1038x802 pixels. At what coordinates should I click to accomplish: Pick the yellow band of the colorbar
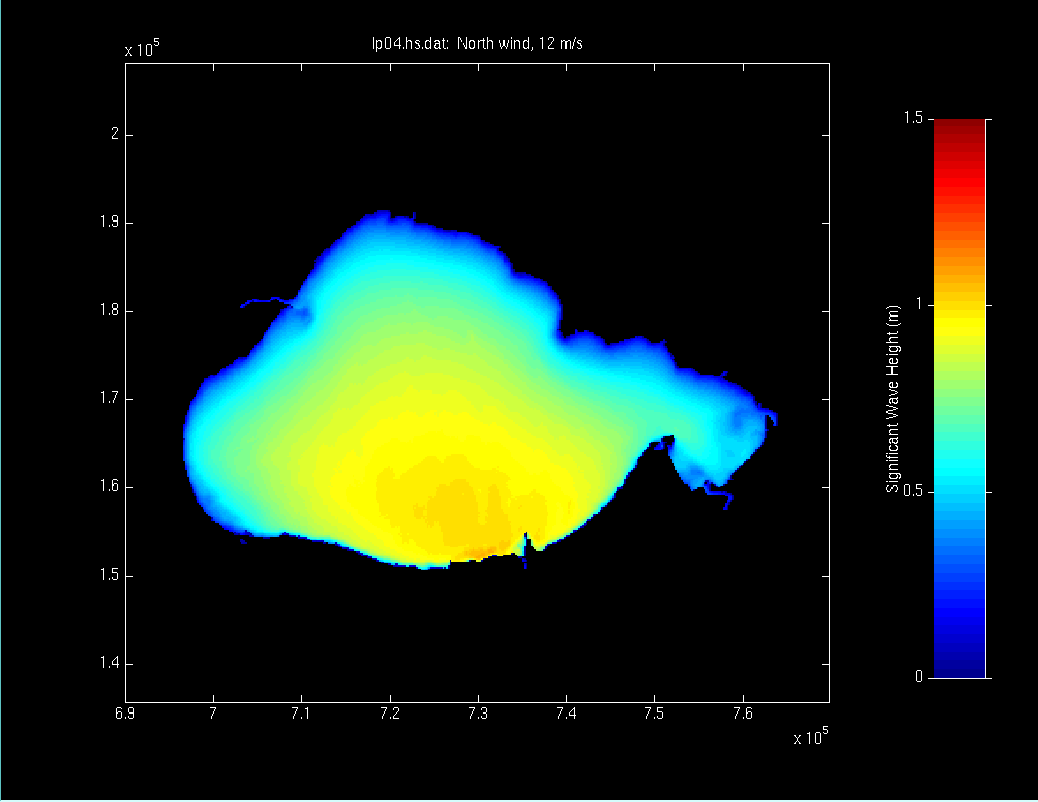click(959, 322)
